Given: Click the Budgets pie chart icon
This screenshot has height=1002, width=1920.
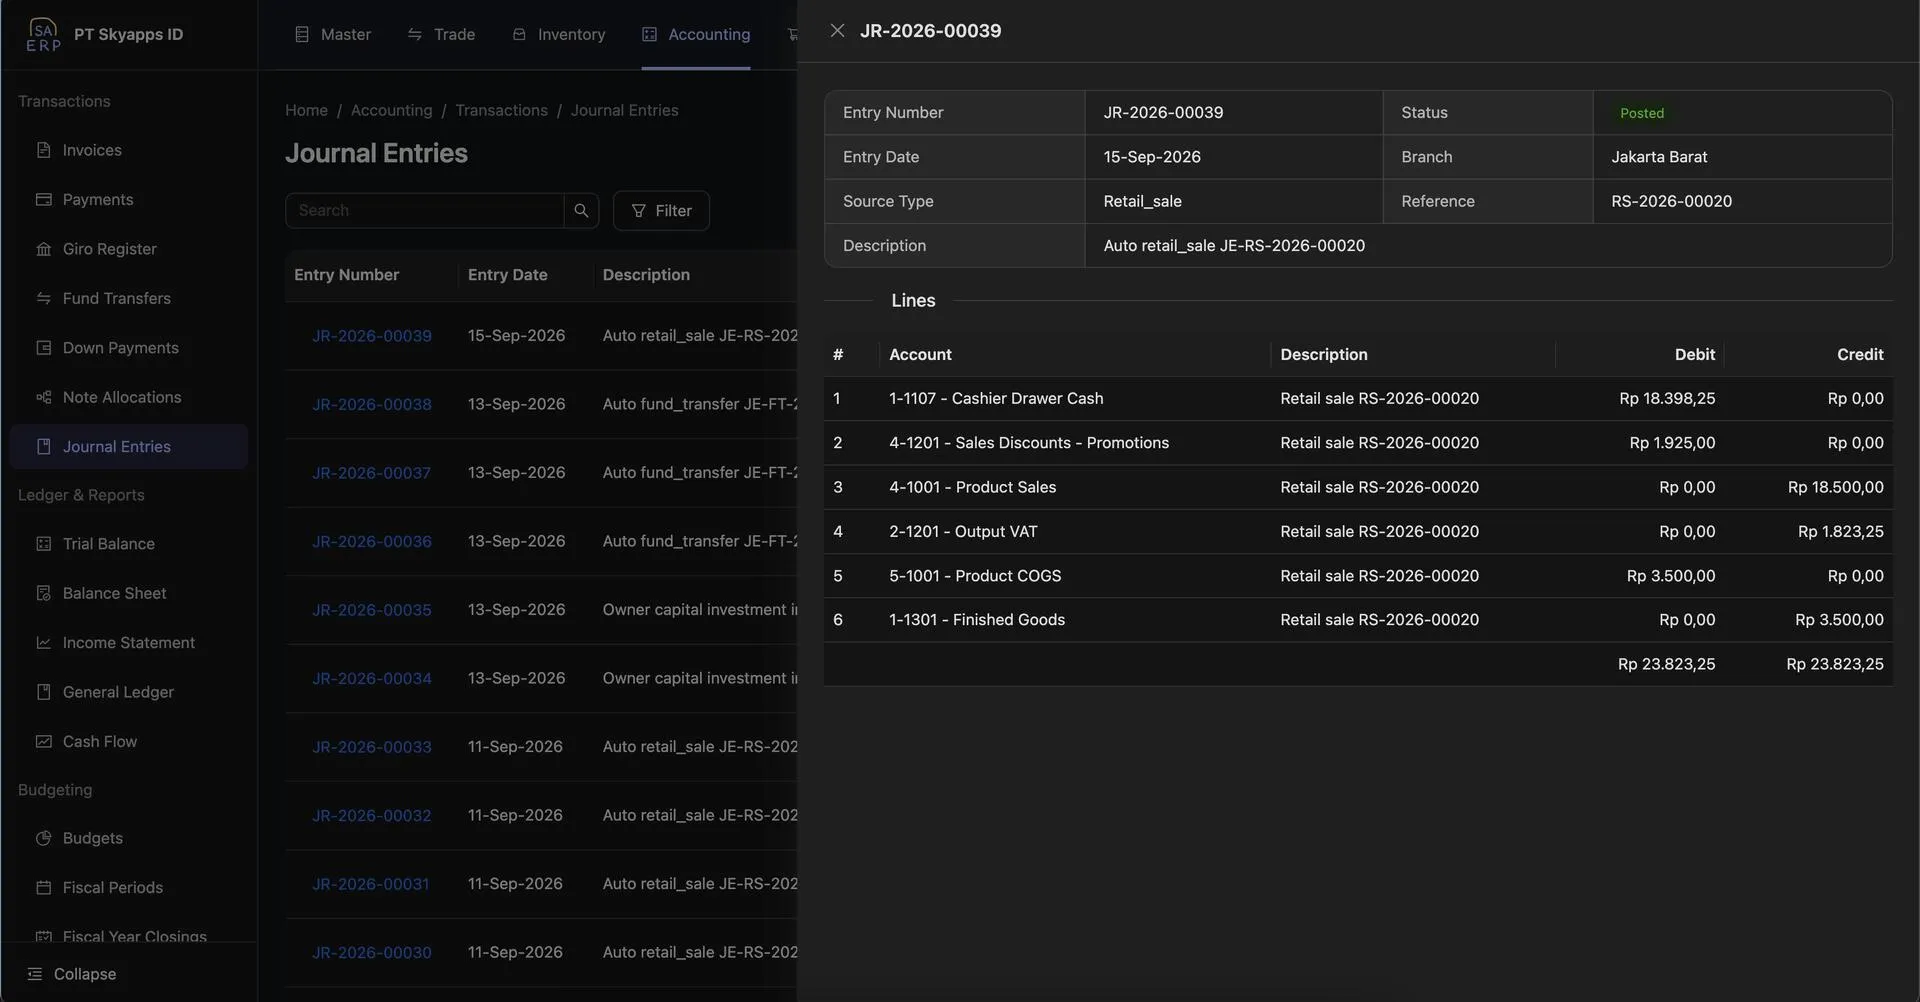Looking at the screenshot, I should tap(43, 839).
